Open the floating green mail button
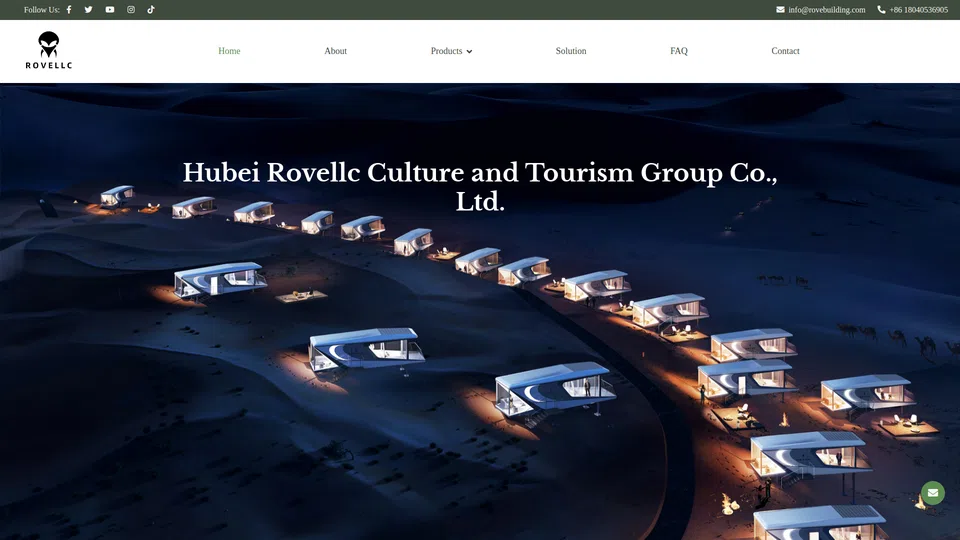This screenshot has width=960, height=540. (932, 493)
